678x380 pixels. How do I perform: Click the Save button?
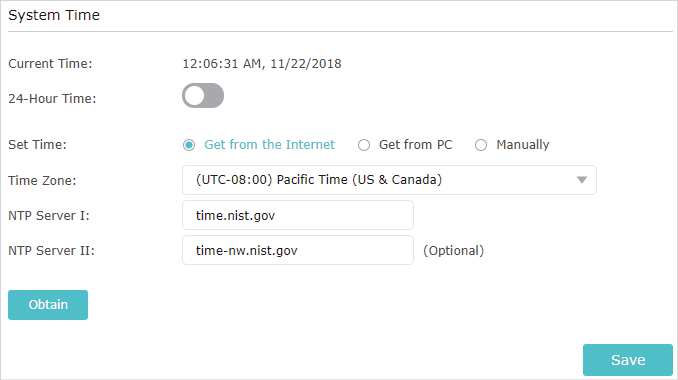tap(628, 360)
